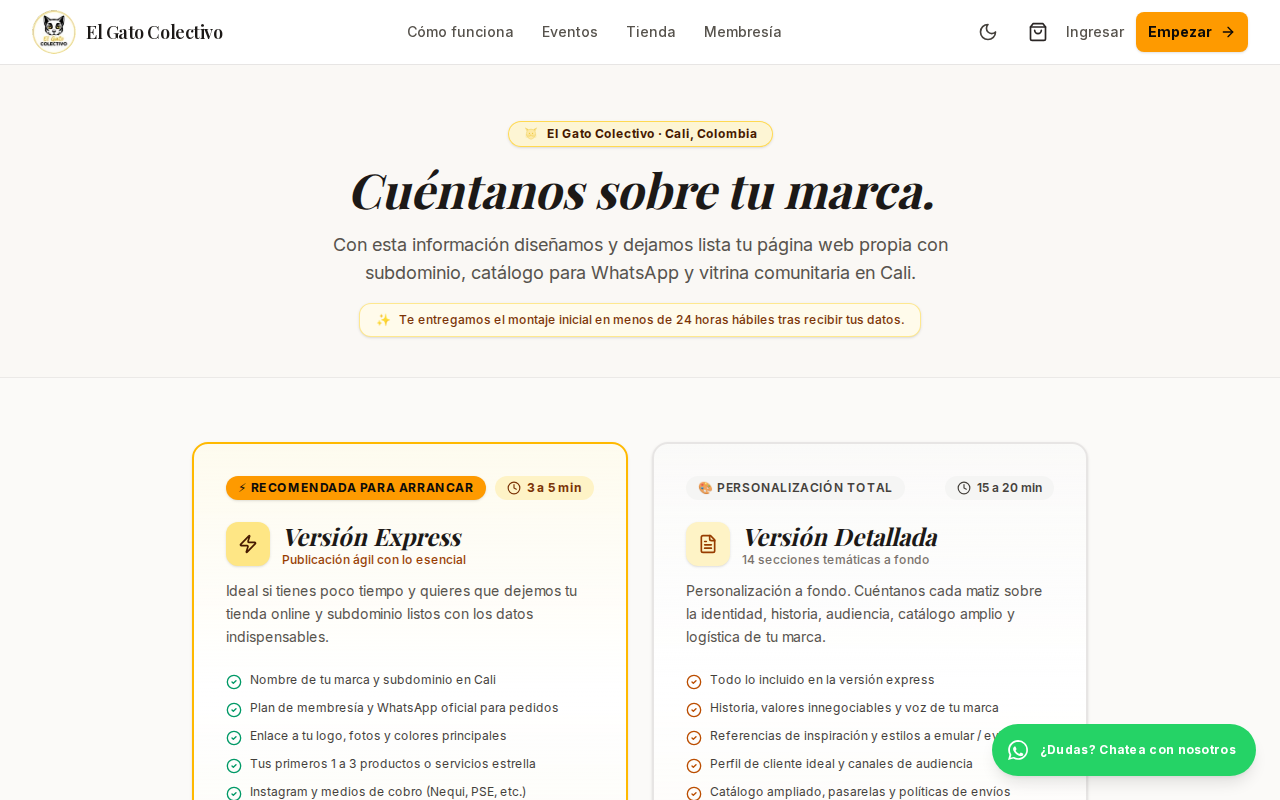Click check icon beside Tus primeros 1 a 3 productos
Image resolution: width=1280 pixels, height=800 pixels.
click(x=234, y=766)
